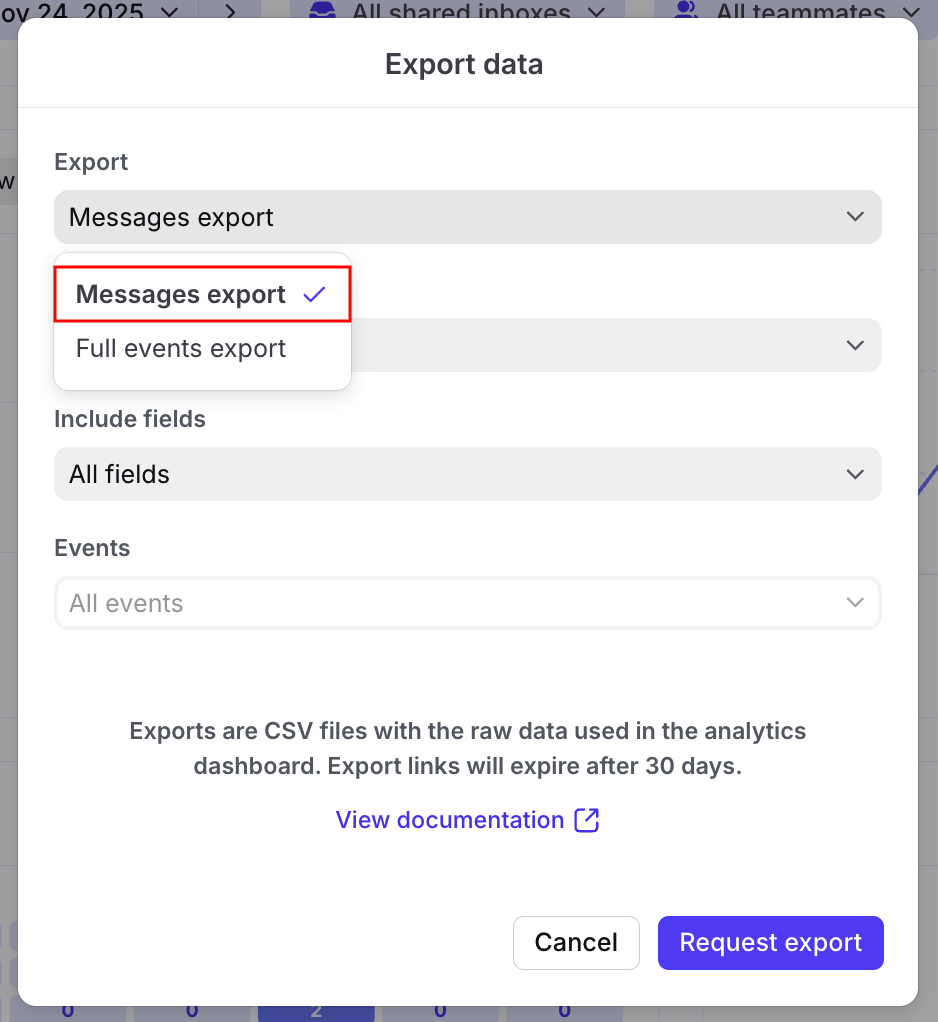
Task: Click the highlighted cell showing 2
Action: pos(316,1010)
